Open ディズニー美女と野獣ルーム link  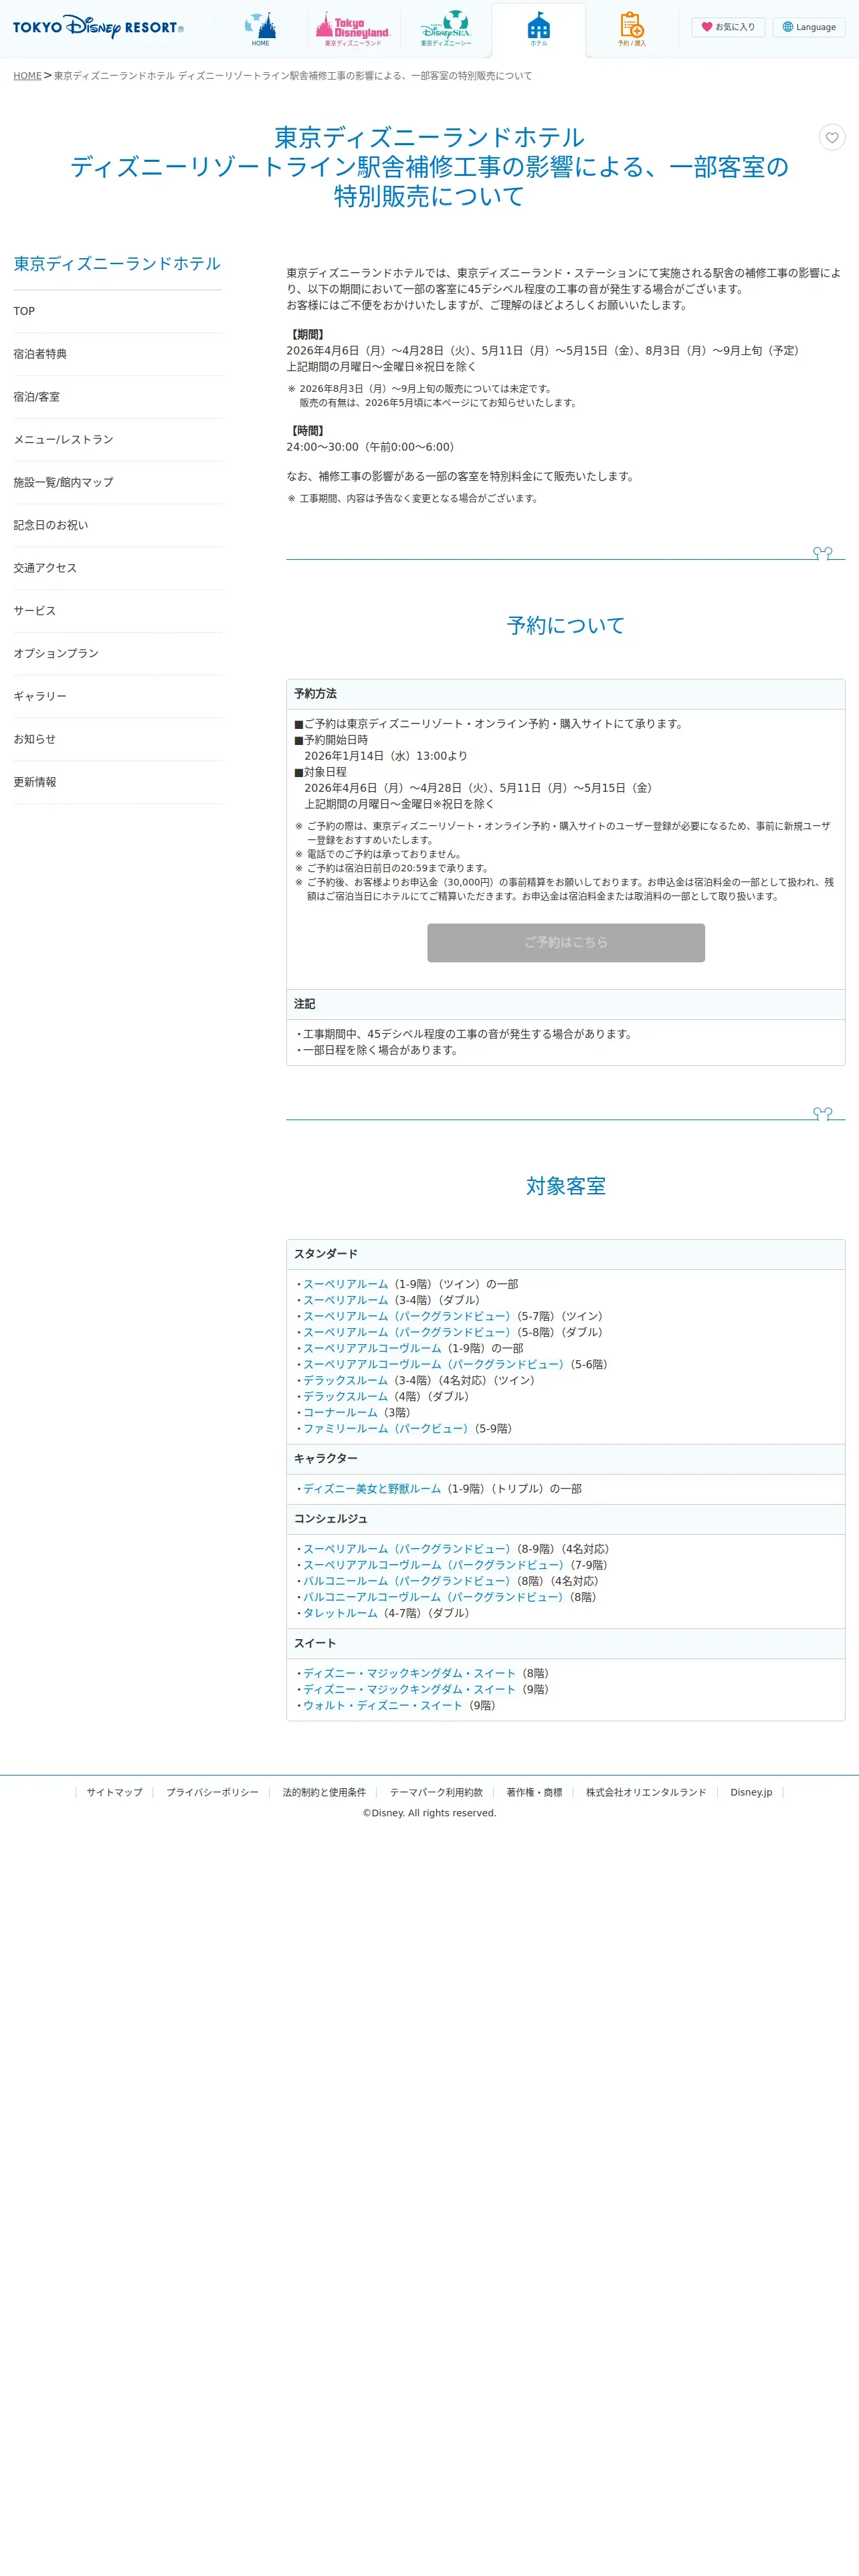pos(372,1489)
